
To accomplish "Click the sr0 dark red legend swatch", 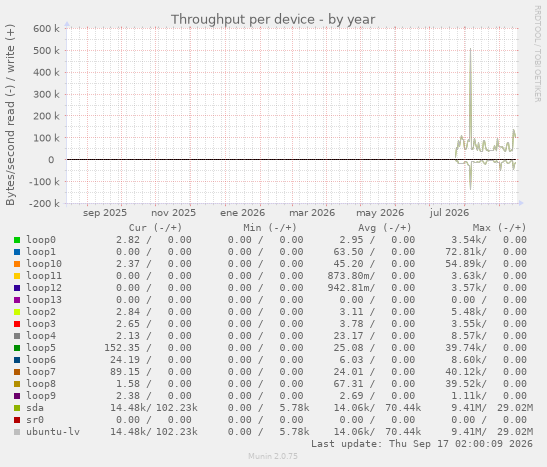I will coord(17,420).
